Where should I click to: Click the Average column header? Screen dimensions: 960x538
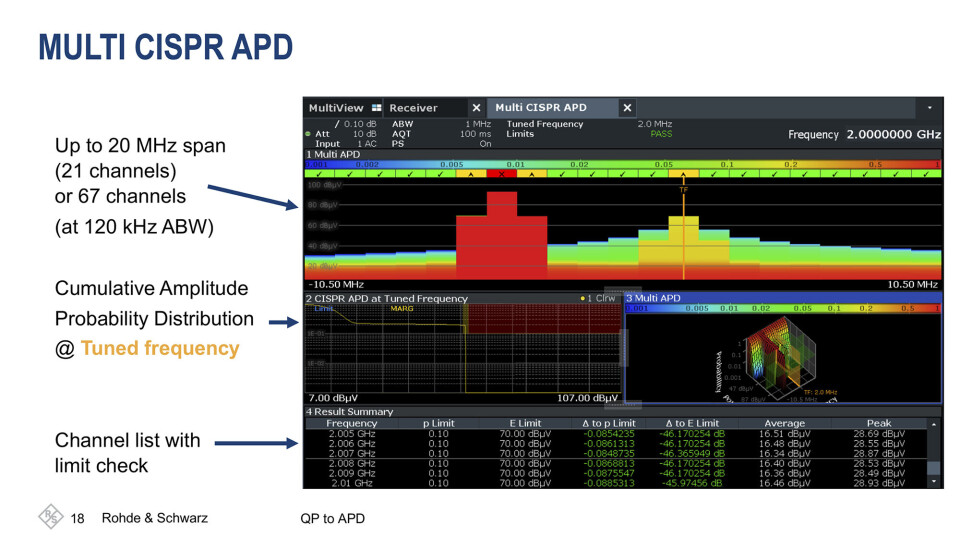(784, 423)
